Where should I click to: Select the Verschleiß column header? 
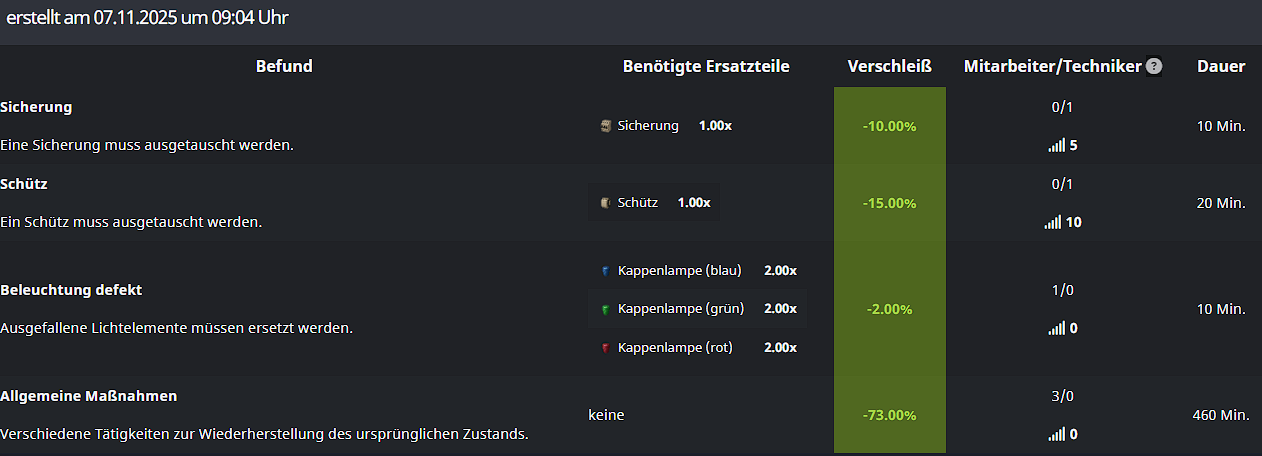point(889,67)
